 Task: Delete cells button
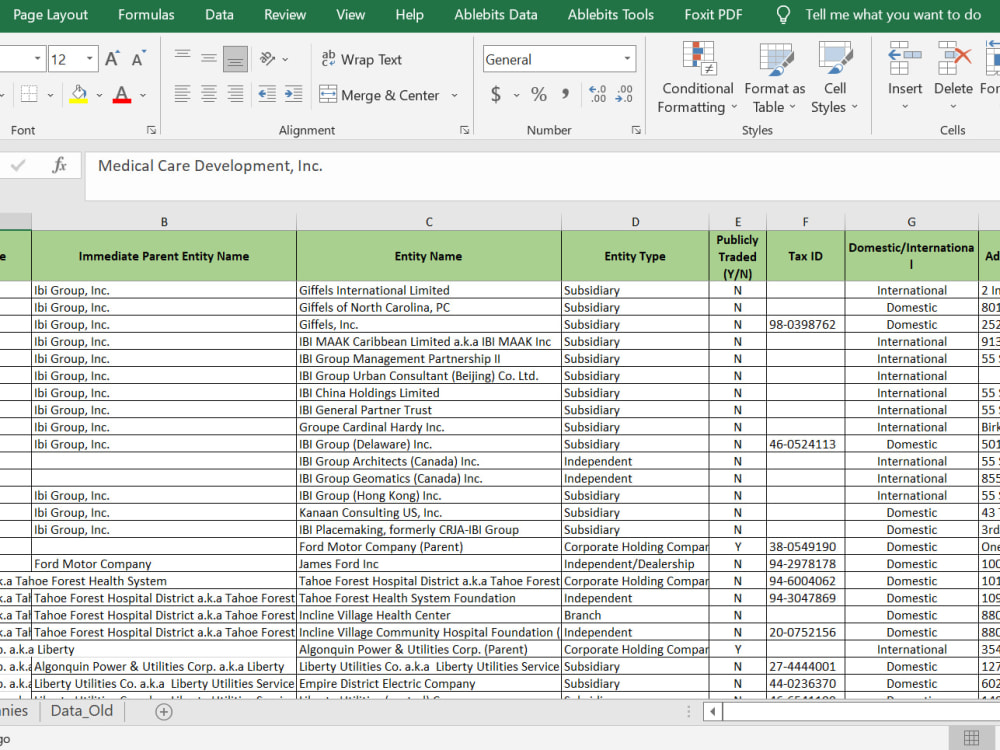953,76
